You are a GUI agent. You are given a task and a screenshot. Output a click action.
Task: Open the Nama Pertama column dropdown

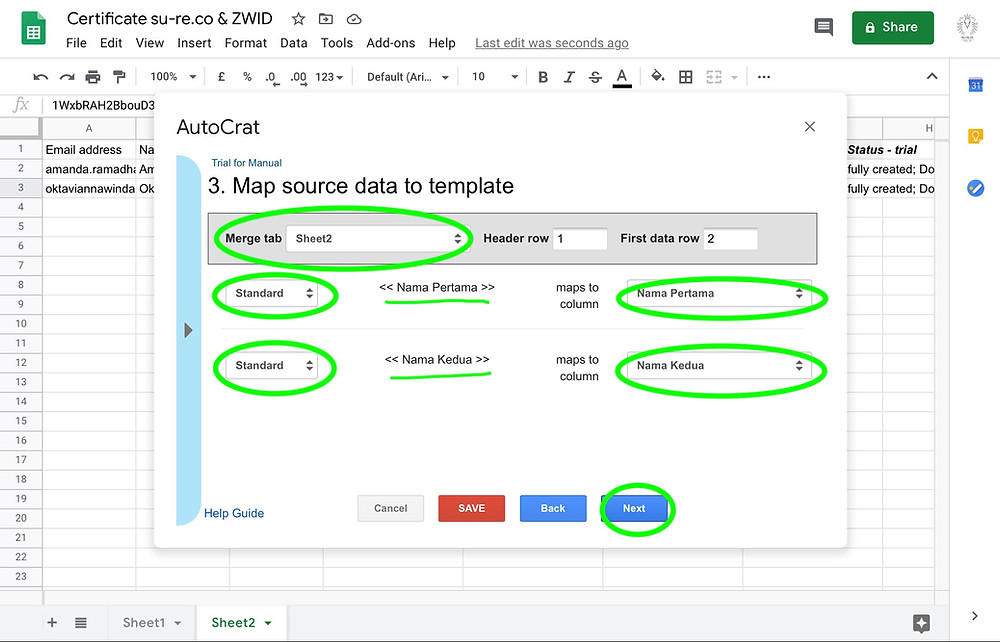pyautogui.click(x=719, y=293)
